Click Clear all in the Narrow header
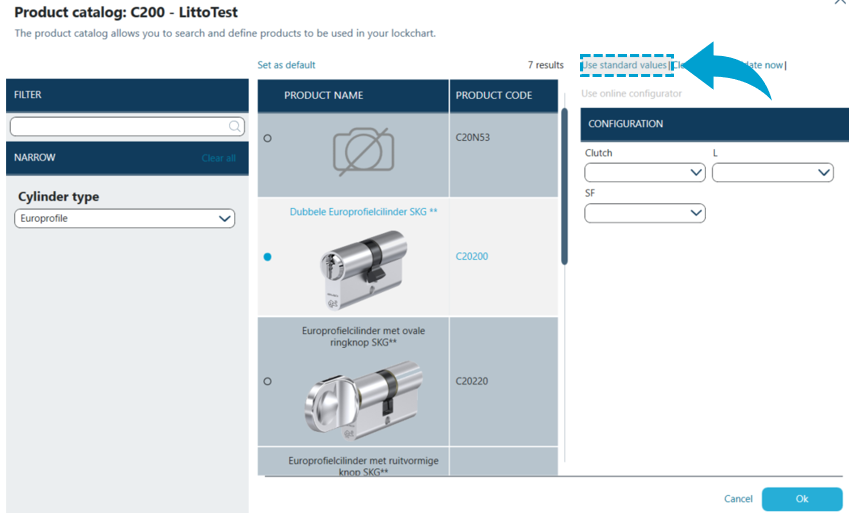Image resolution: width=852 pixels, height=513 pixels. point(218,158)
